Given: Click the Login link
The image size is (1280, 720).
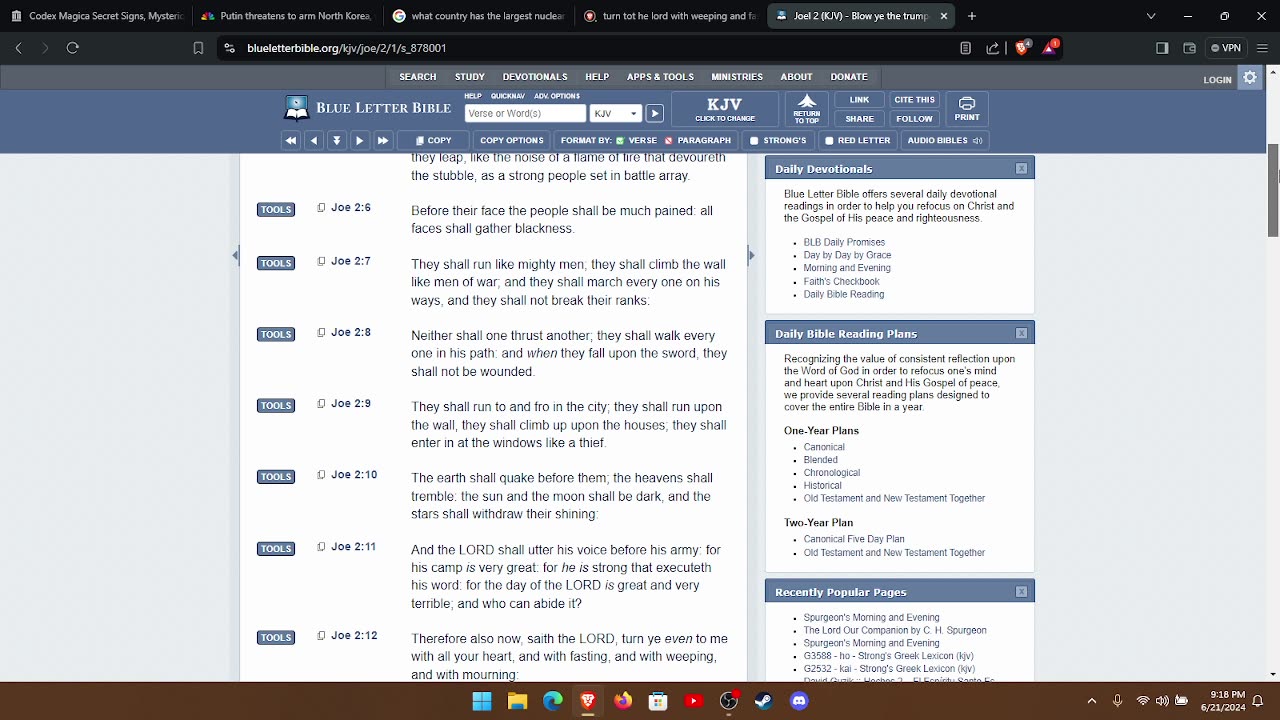Looking at the screenshot, I should (1217, 80).
